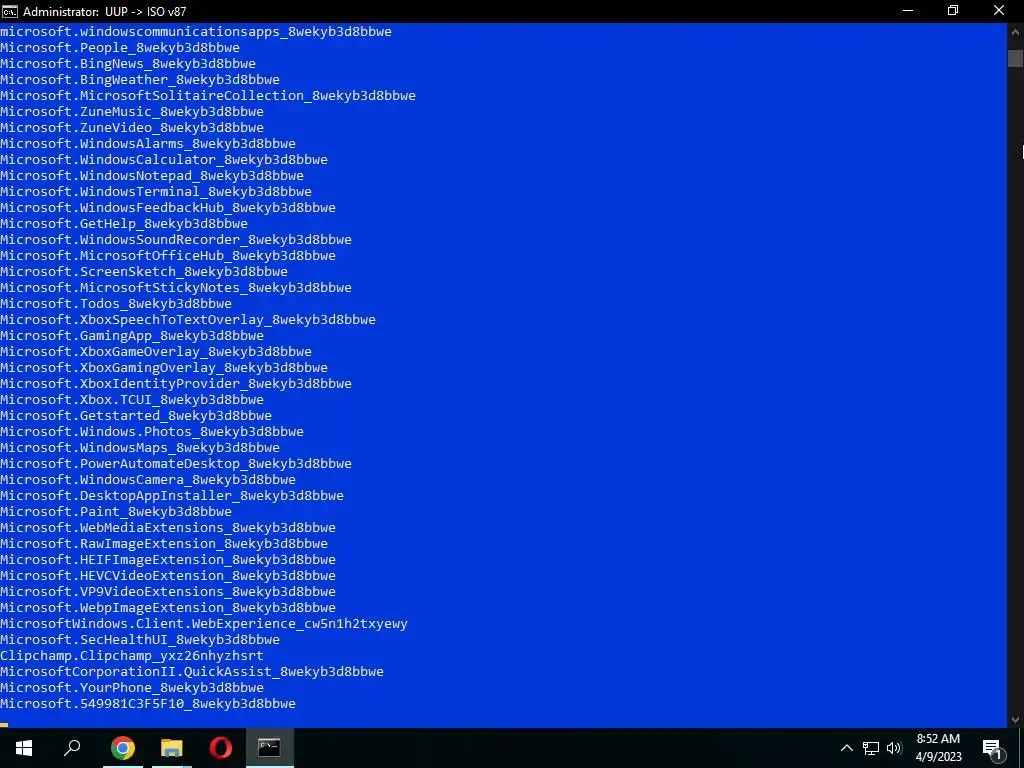Screen dimensions: 1024x768
Task: Select the Command Prompt taskbar button
Action: tap(270, 748)
